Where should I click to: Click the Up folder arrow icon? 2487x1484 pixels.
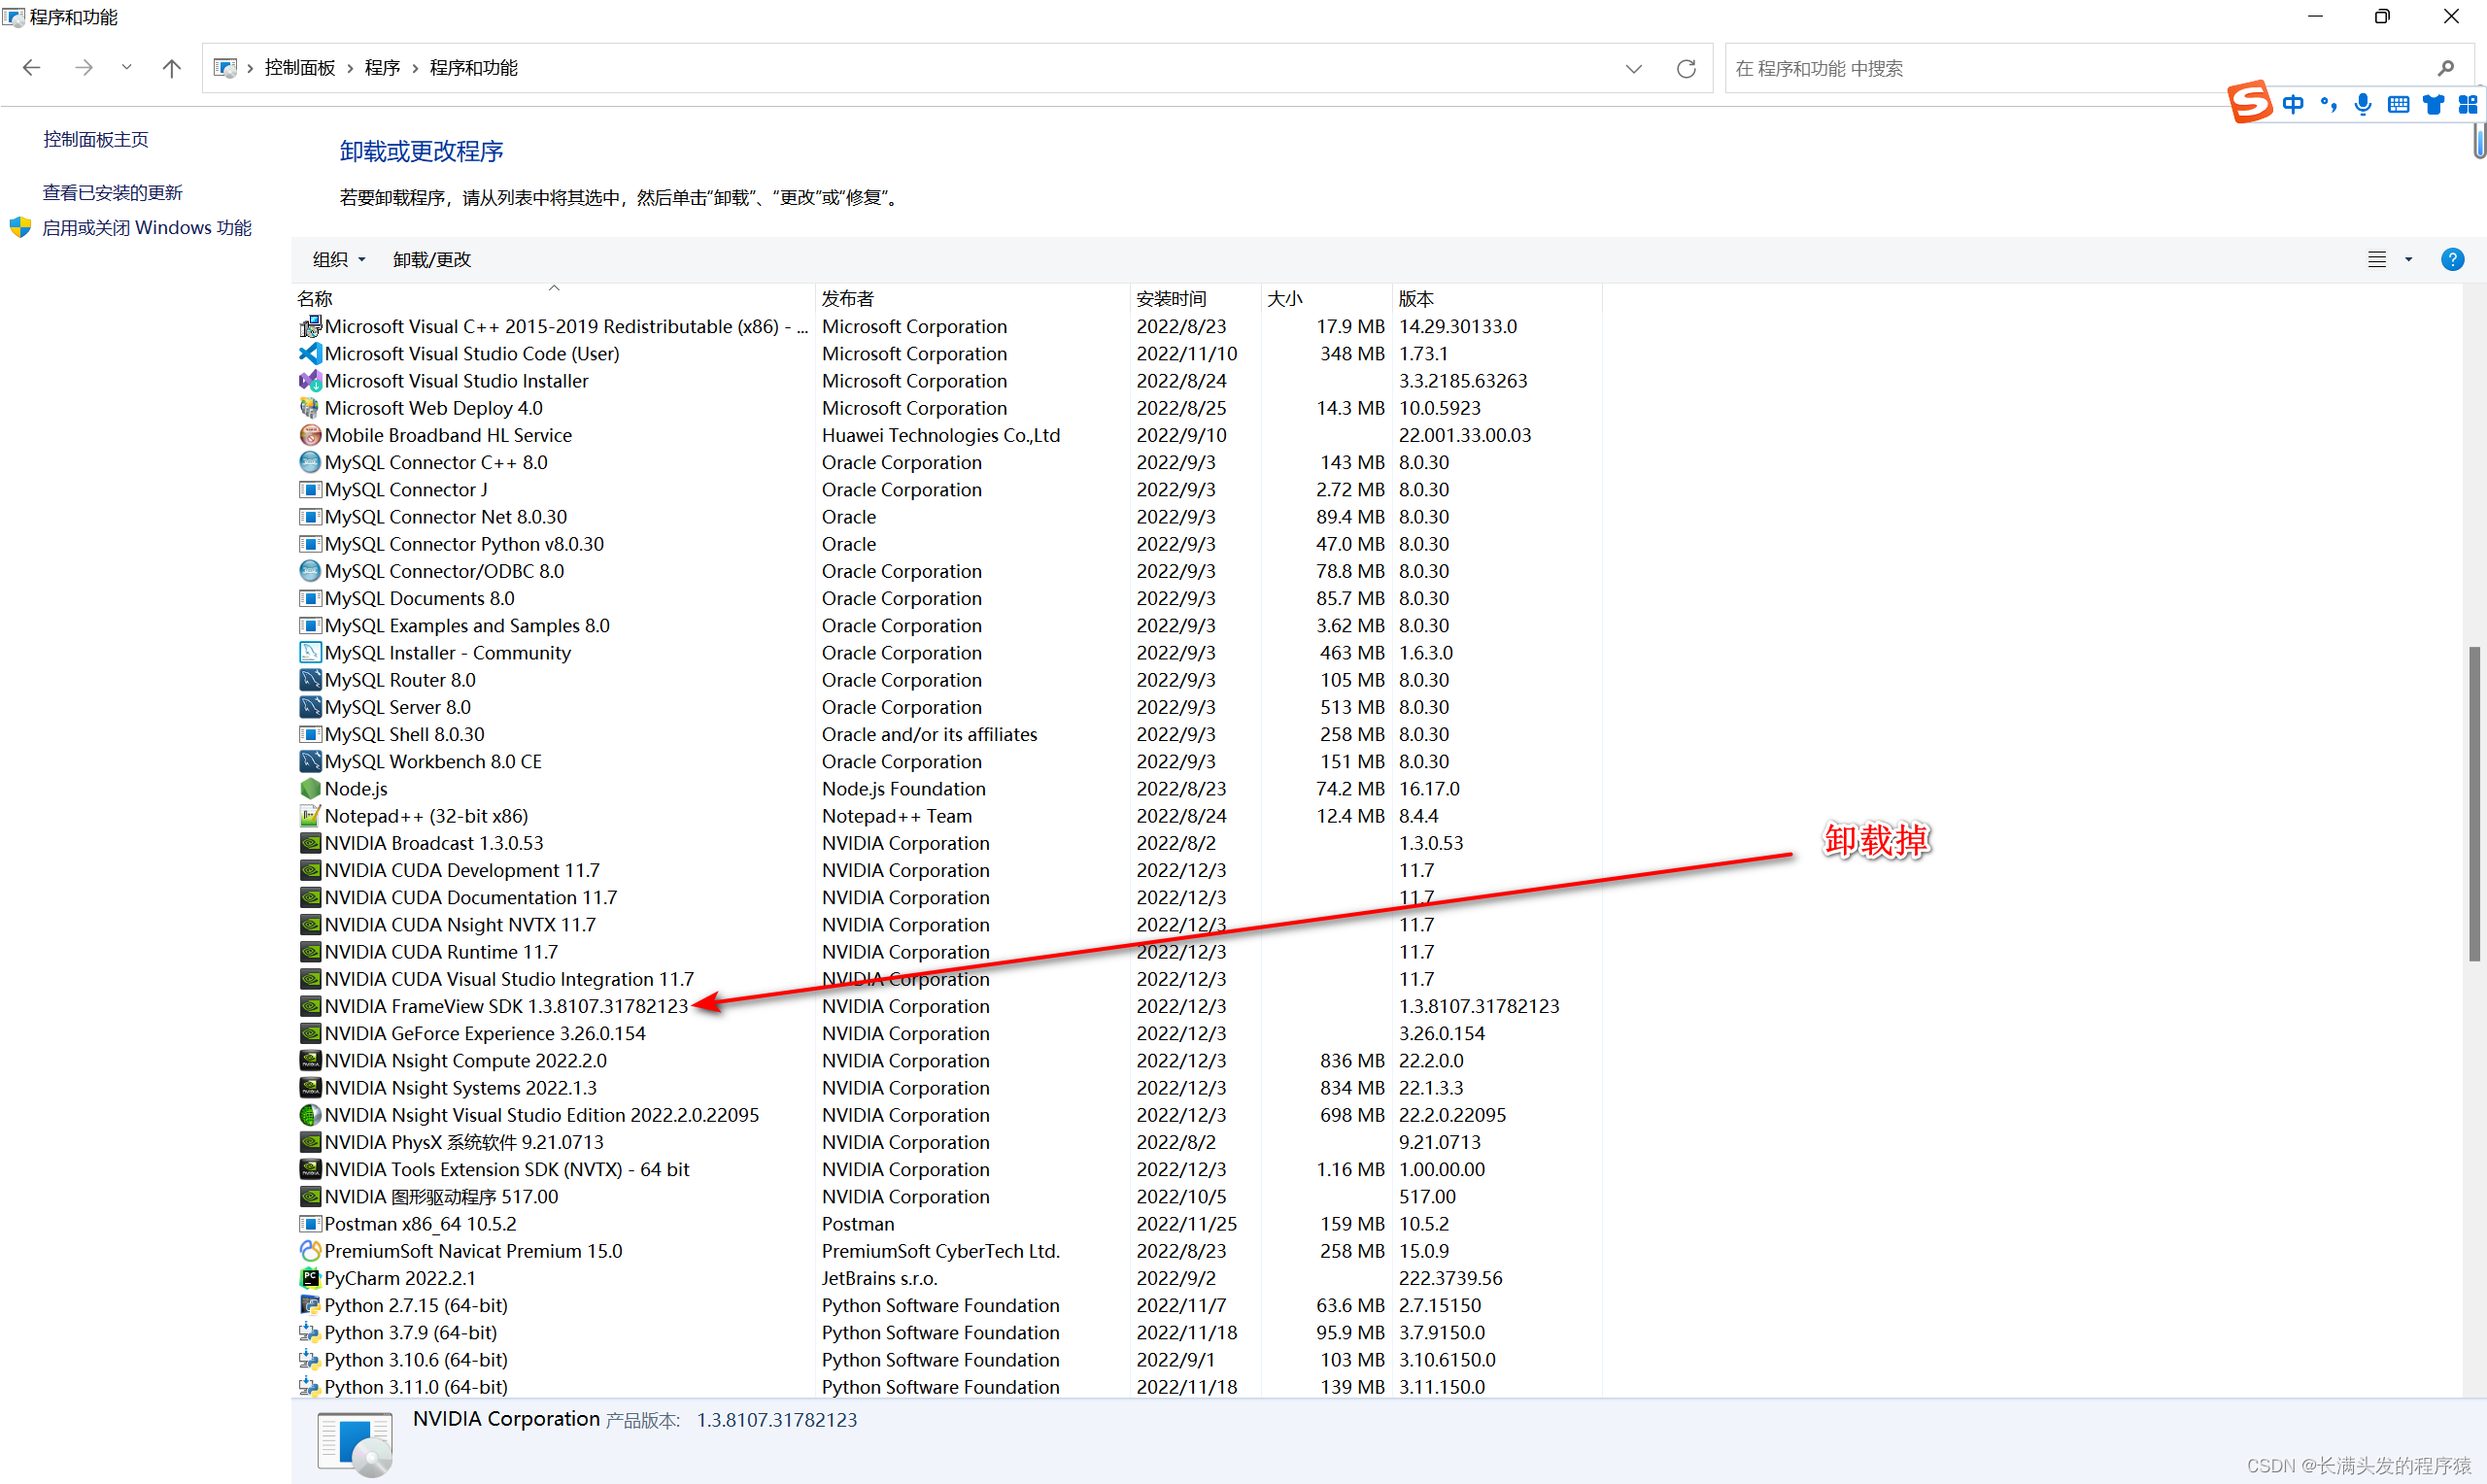[171, 68]
